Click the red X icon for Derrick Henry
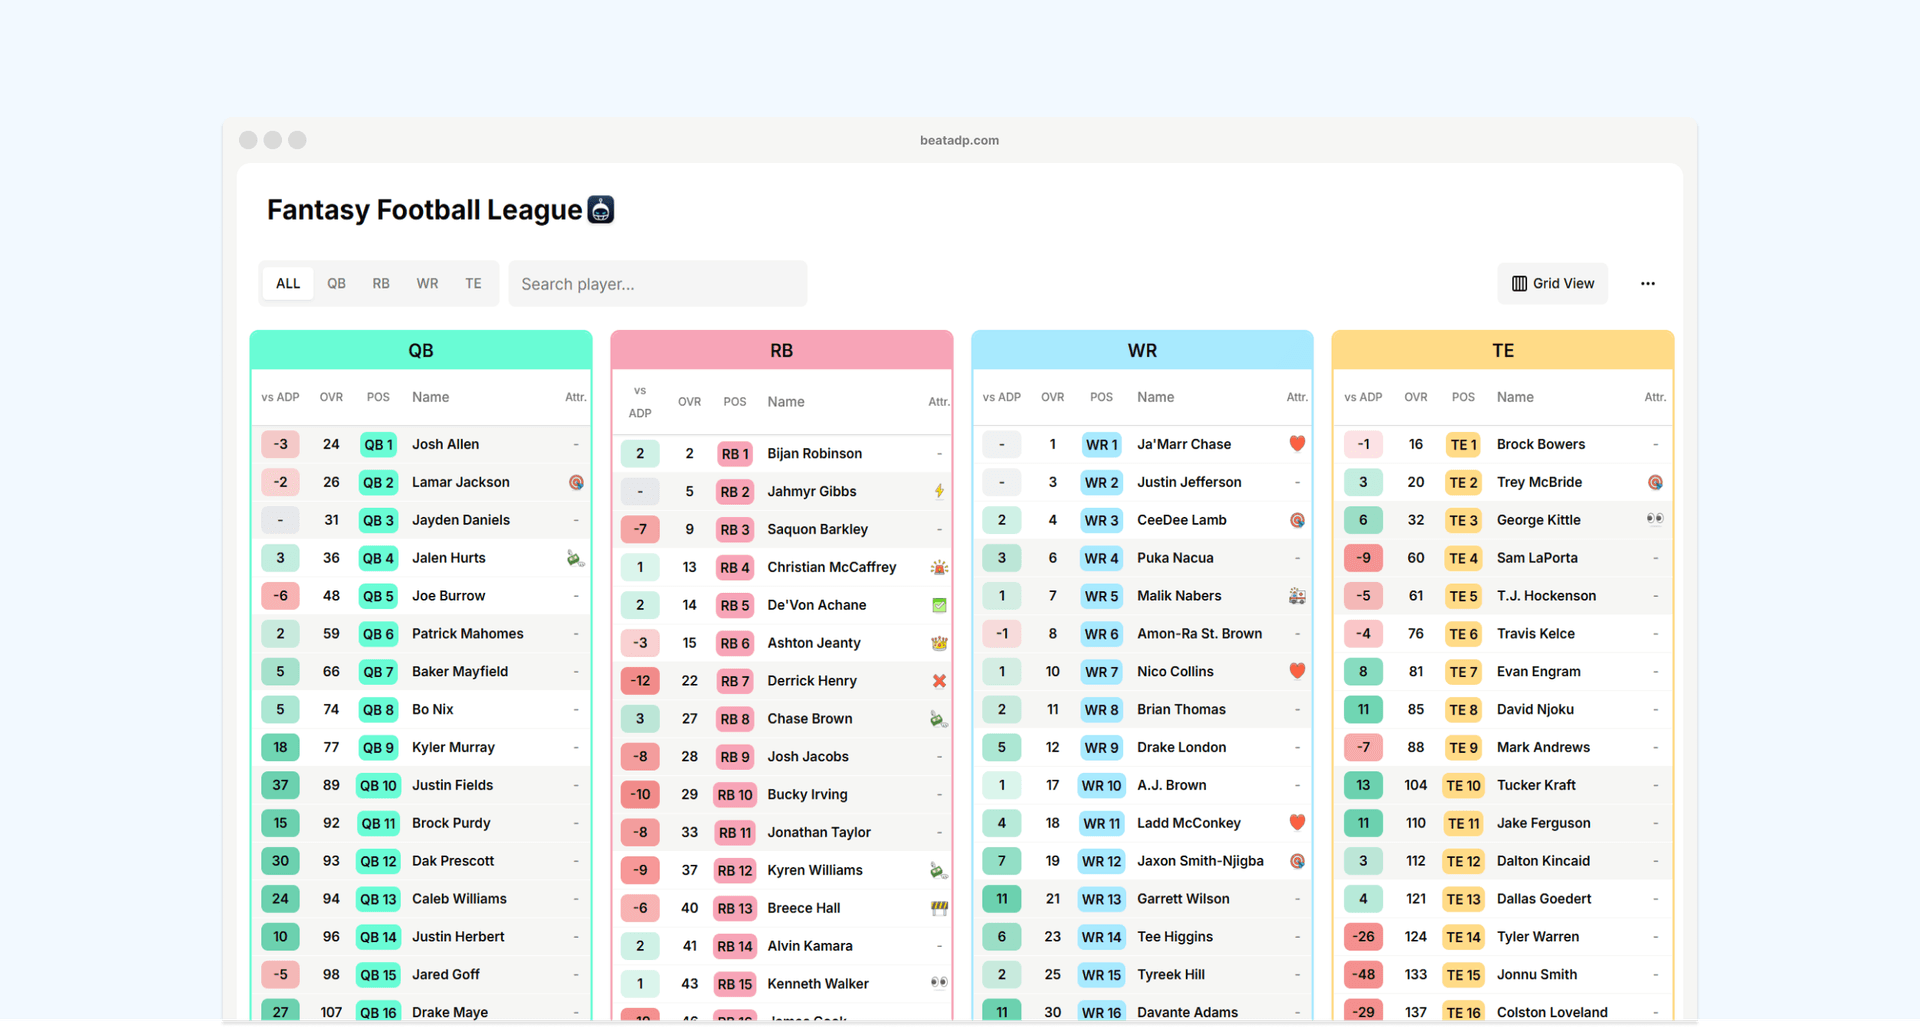This screenshot has height=1027, width=1920. [x=939, y=681]
